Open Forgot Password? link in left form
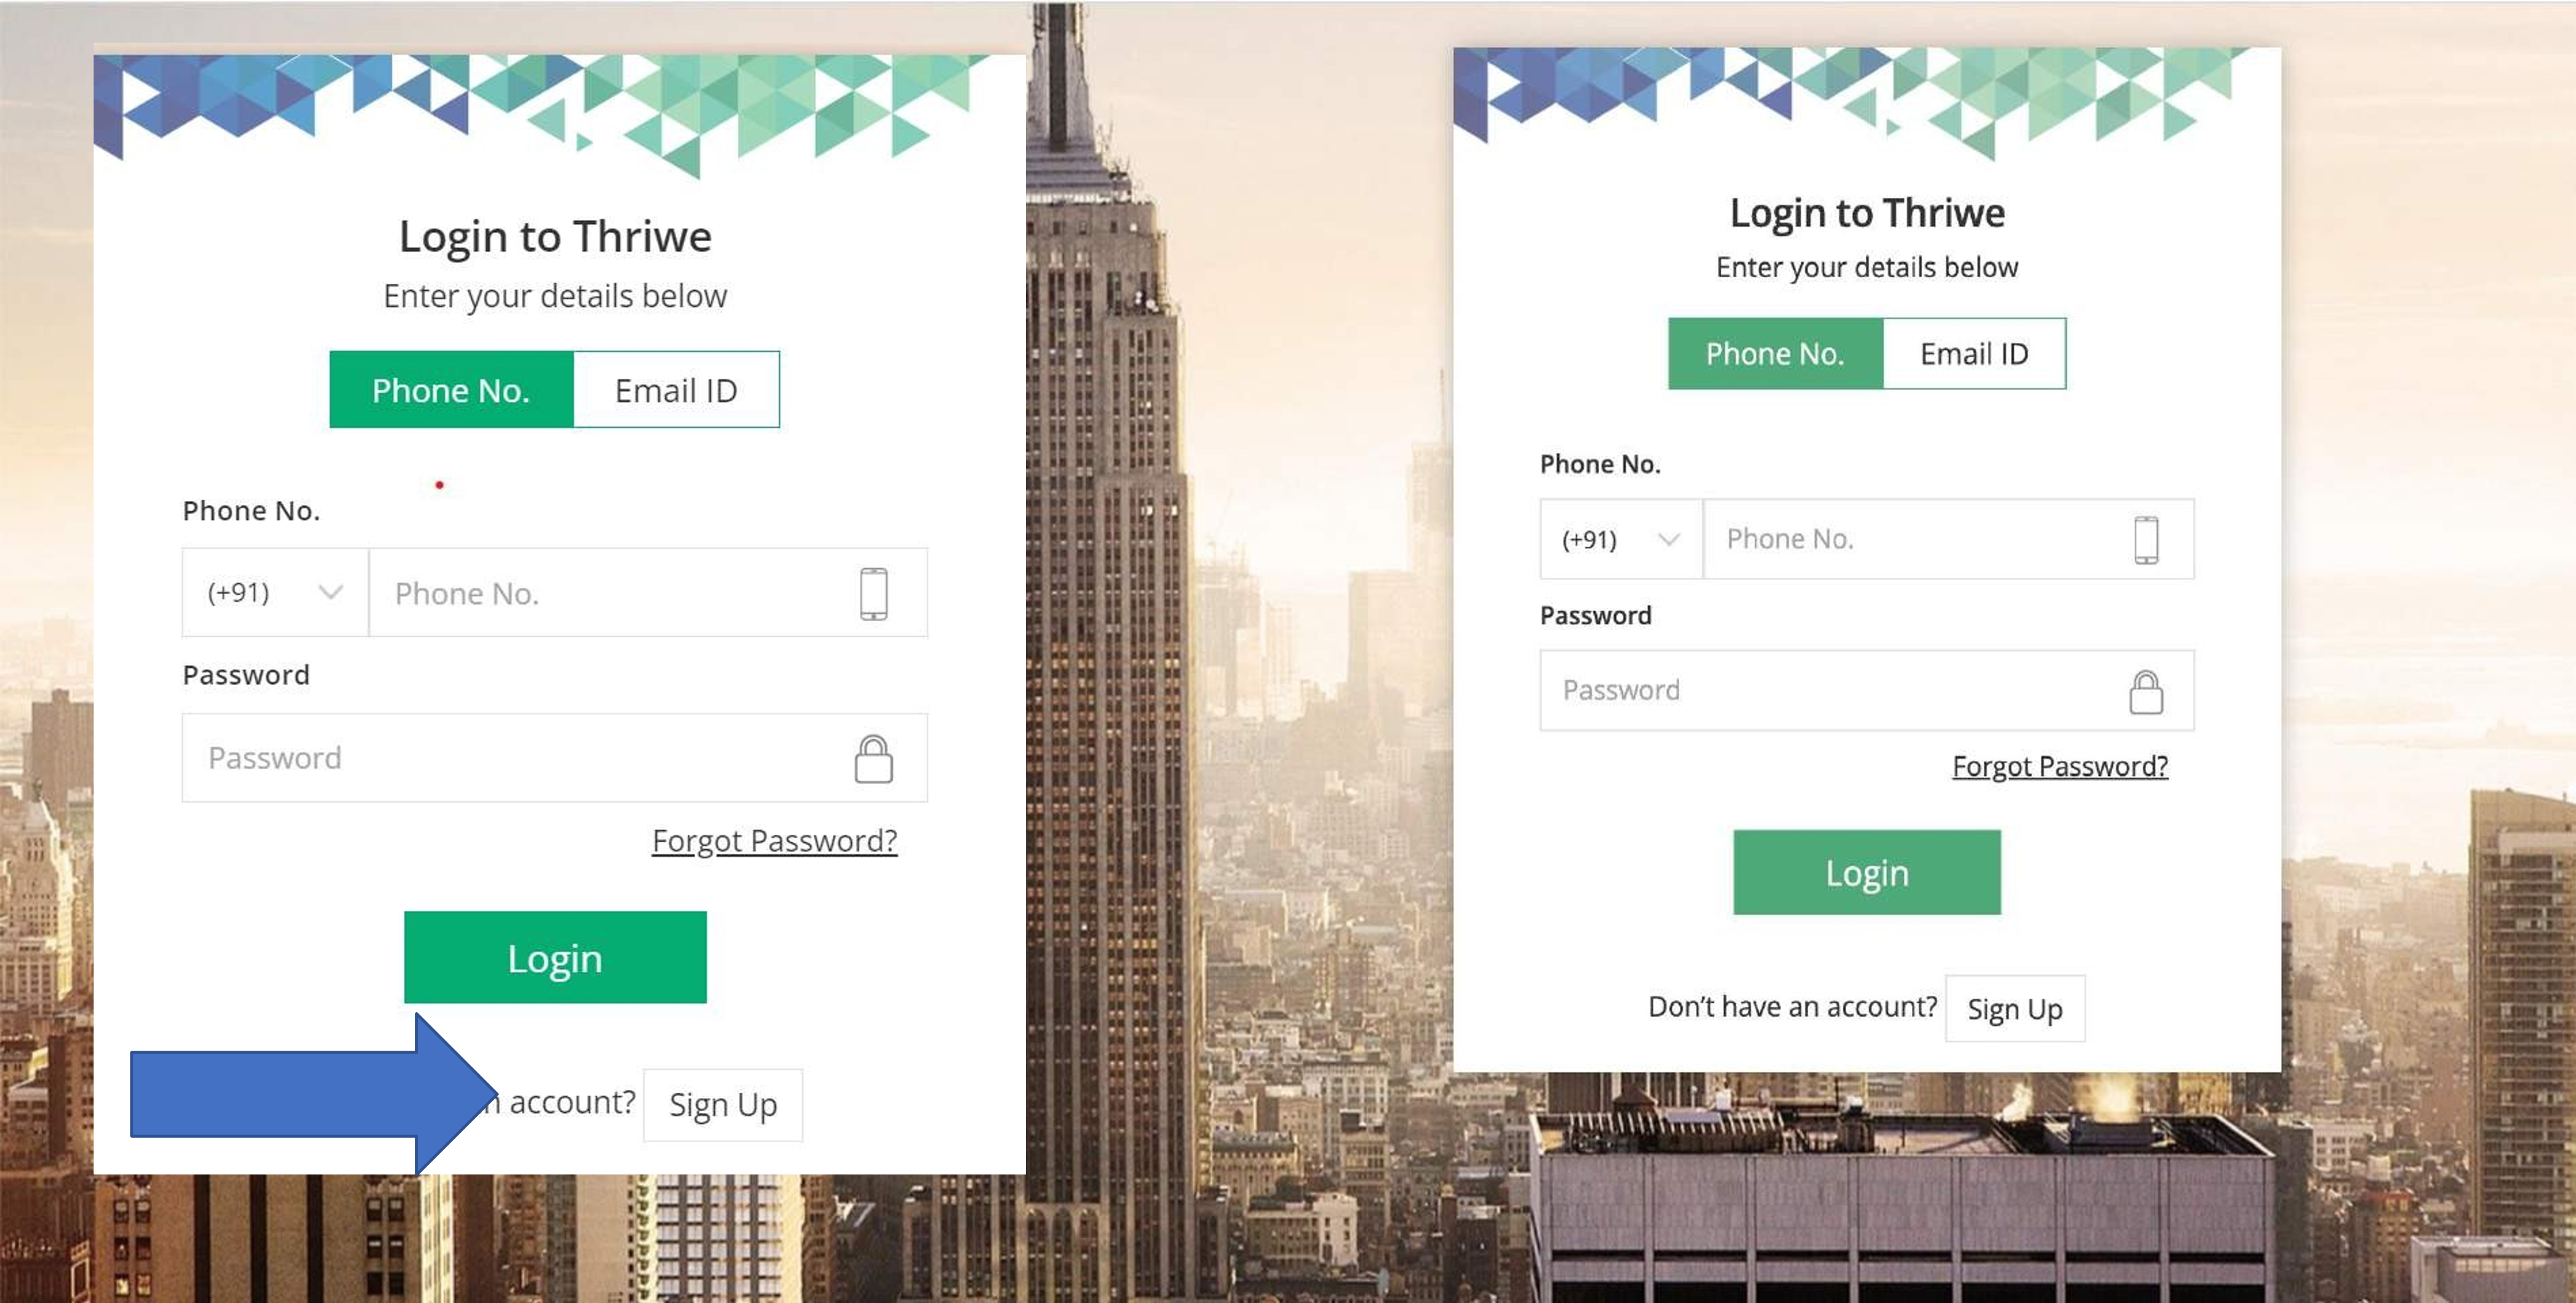 pos(775,841)
